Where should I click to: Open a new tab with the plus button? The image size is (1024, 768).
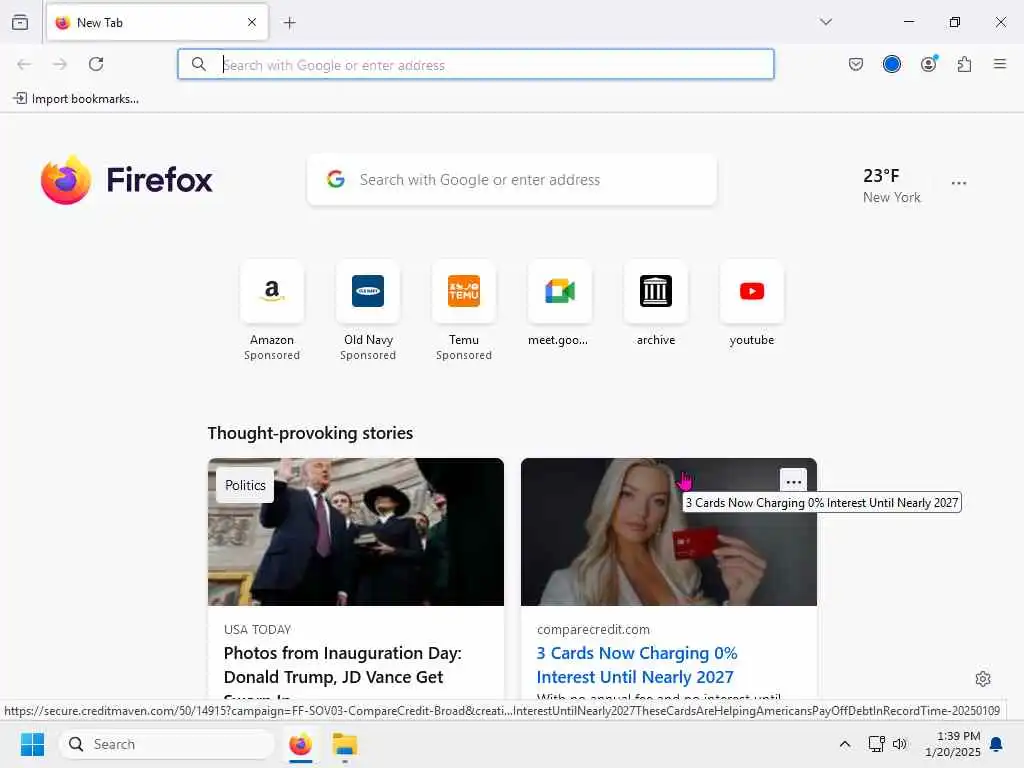(290, 23)
